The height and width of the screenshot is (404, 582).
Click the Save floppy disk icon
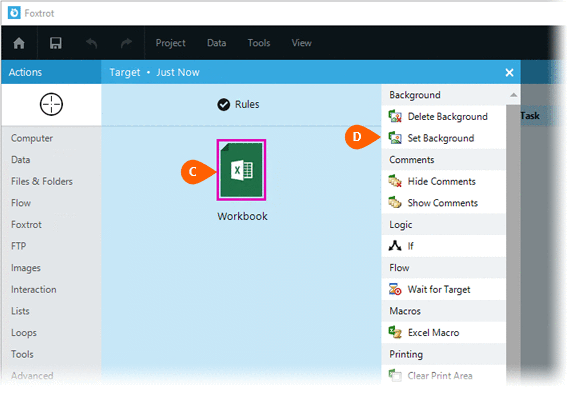point(56,43)
